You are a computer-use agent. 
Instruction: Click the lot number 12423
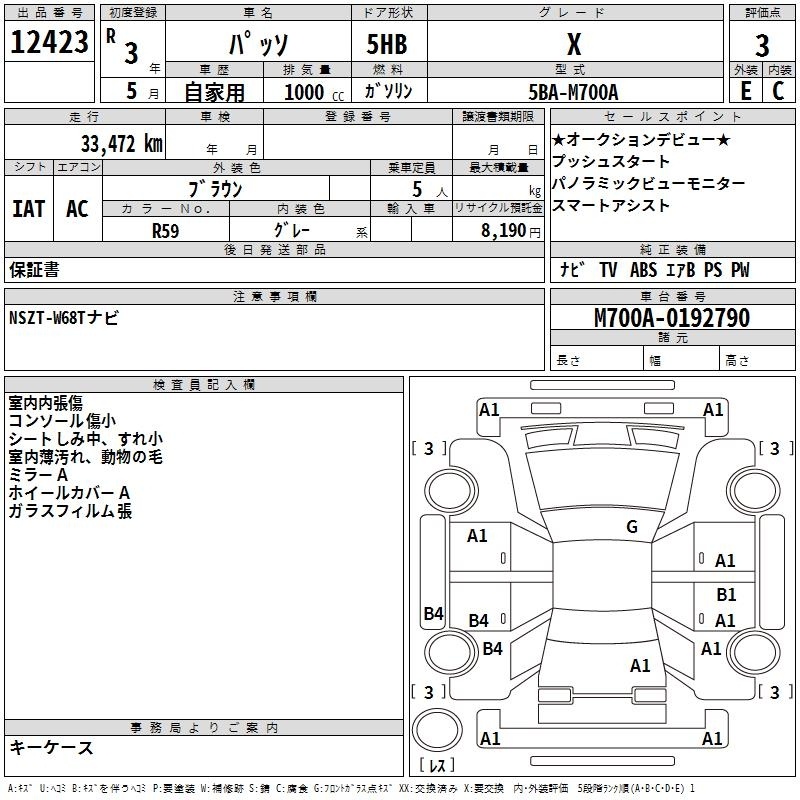49,42
